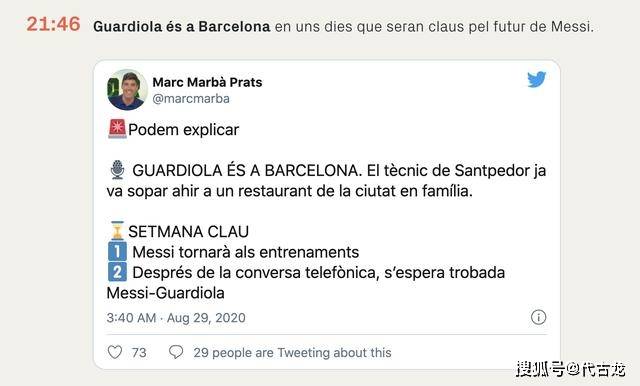Viewport: 640px width, 386px height.
Task: Open Marc Marbà Prats profile picture
Action: point(127,89)
